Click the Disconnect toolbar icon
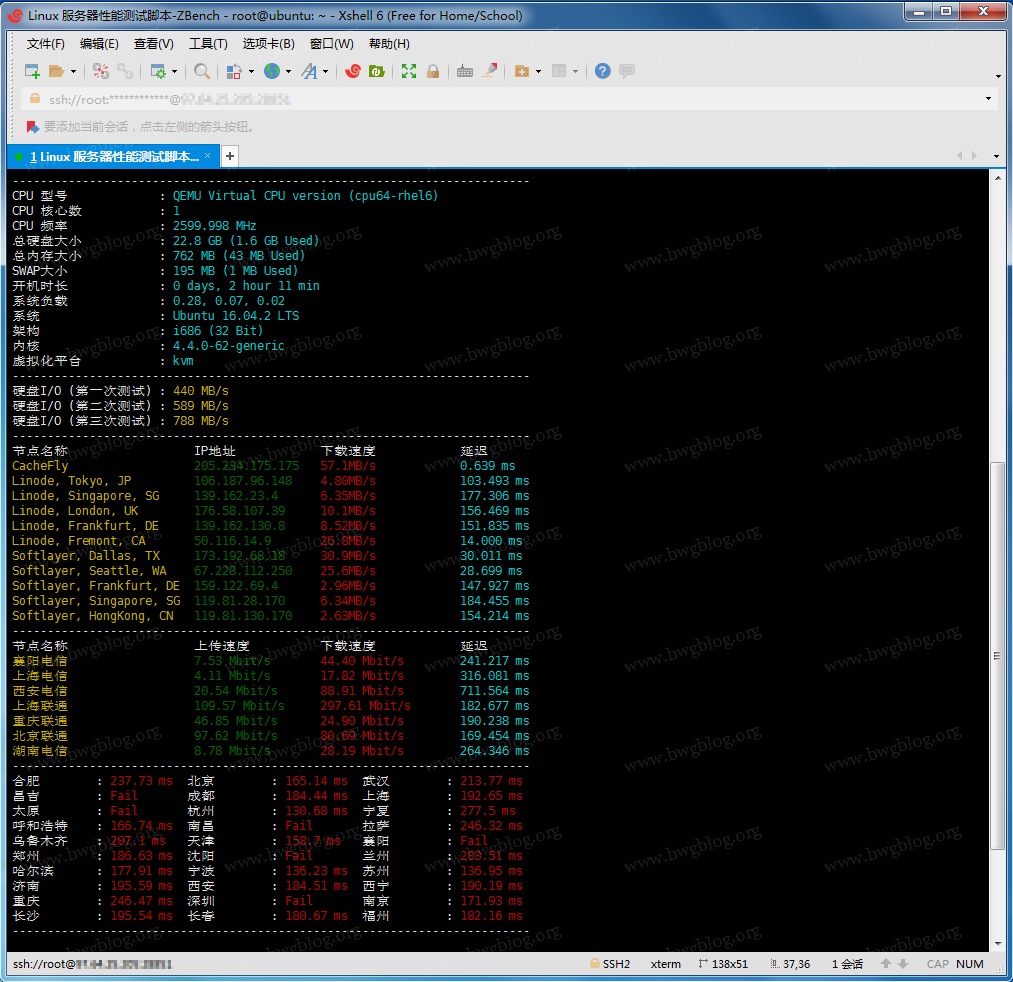The width and height of the screenshot is (1013, 982). [x=125, y=71]
